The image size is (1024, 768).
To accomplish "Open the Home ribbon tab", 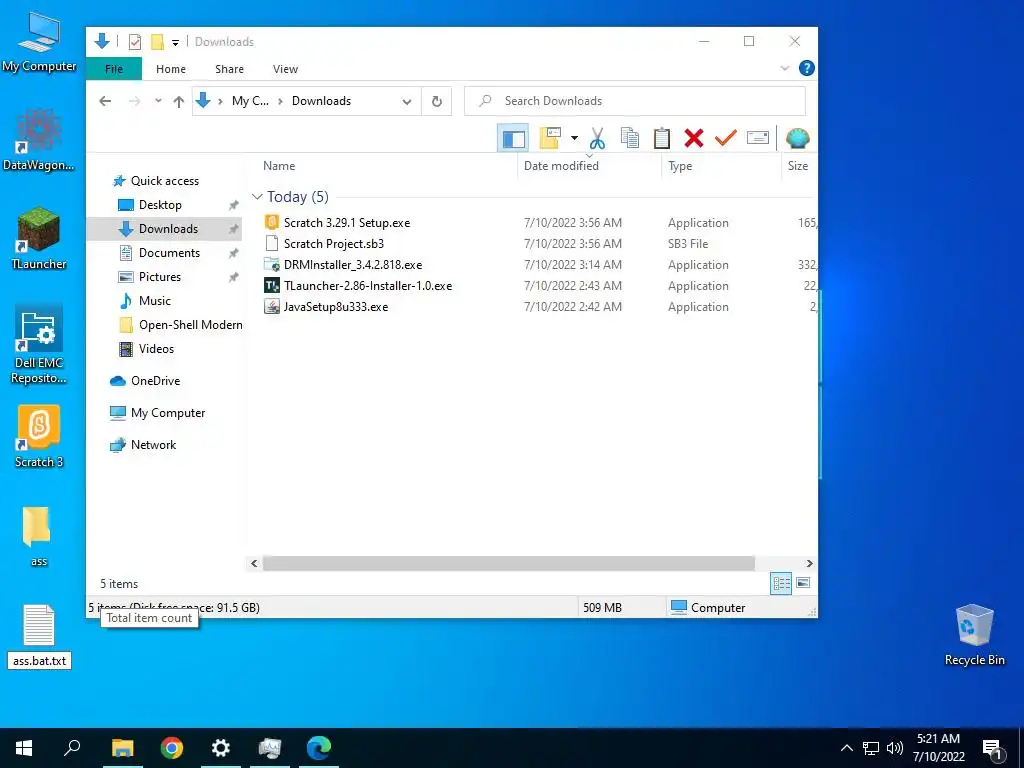I will click(170, 69).
